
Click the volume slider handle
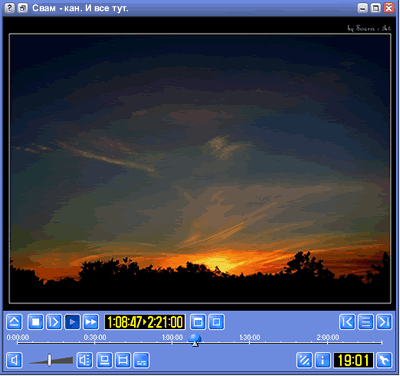click(49, 360)
